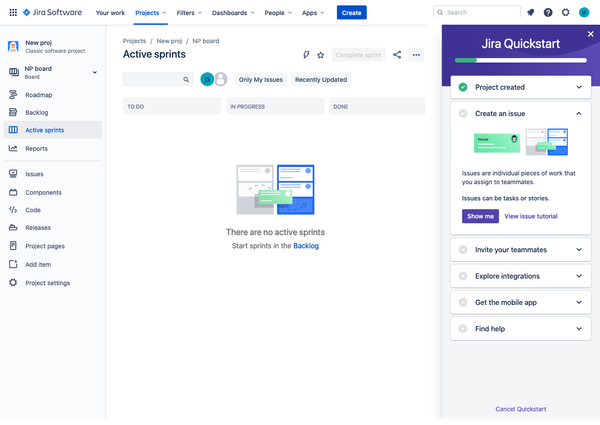Go to Your work

[110, 13]
